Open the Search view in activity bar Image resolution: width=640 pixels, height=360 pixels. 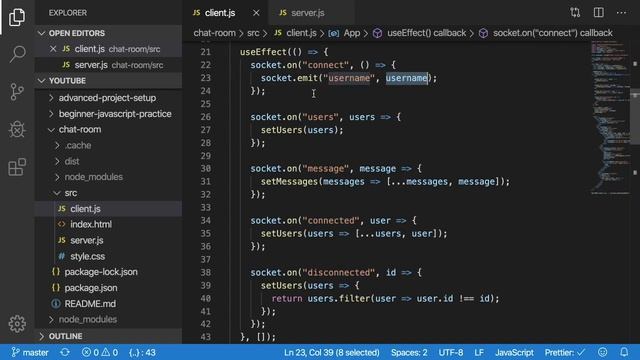[x=17, y=54]
